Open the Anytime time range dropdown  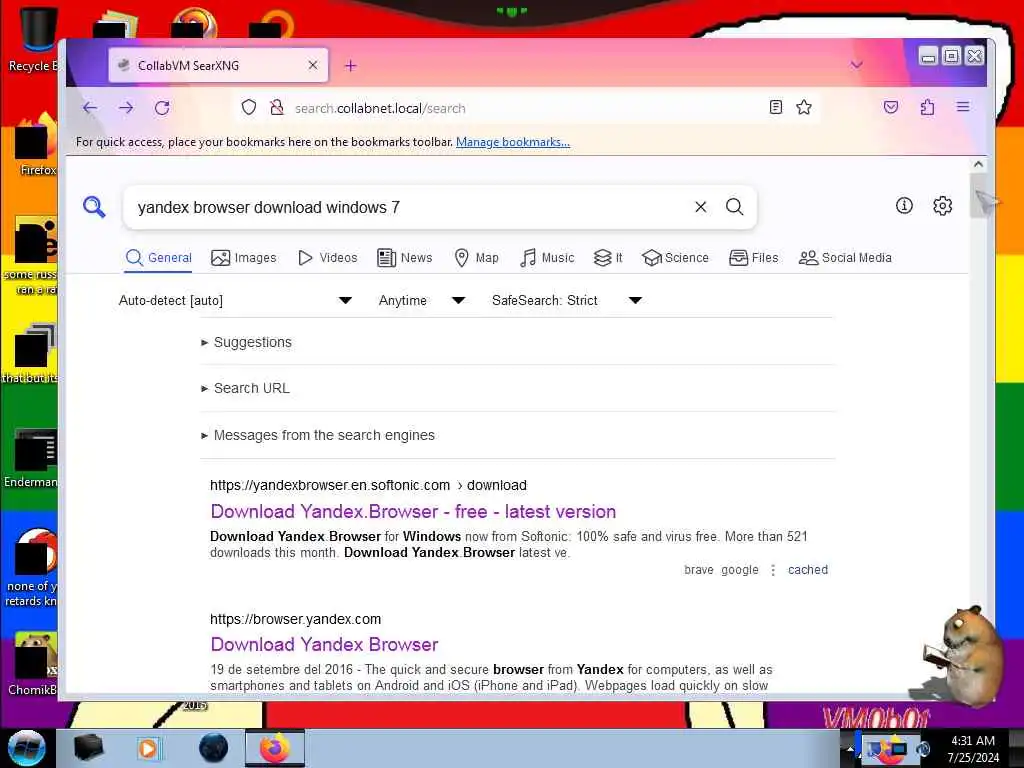tap(422, 300)
